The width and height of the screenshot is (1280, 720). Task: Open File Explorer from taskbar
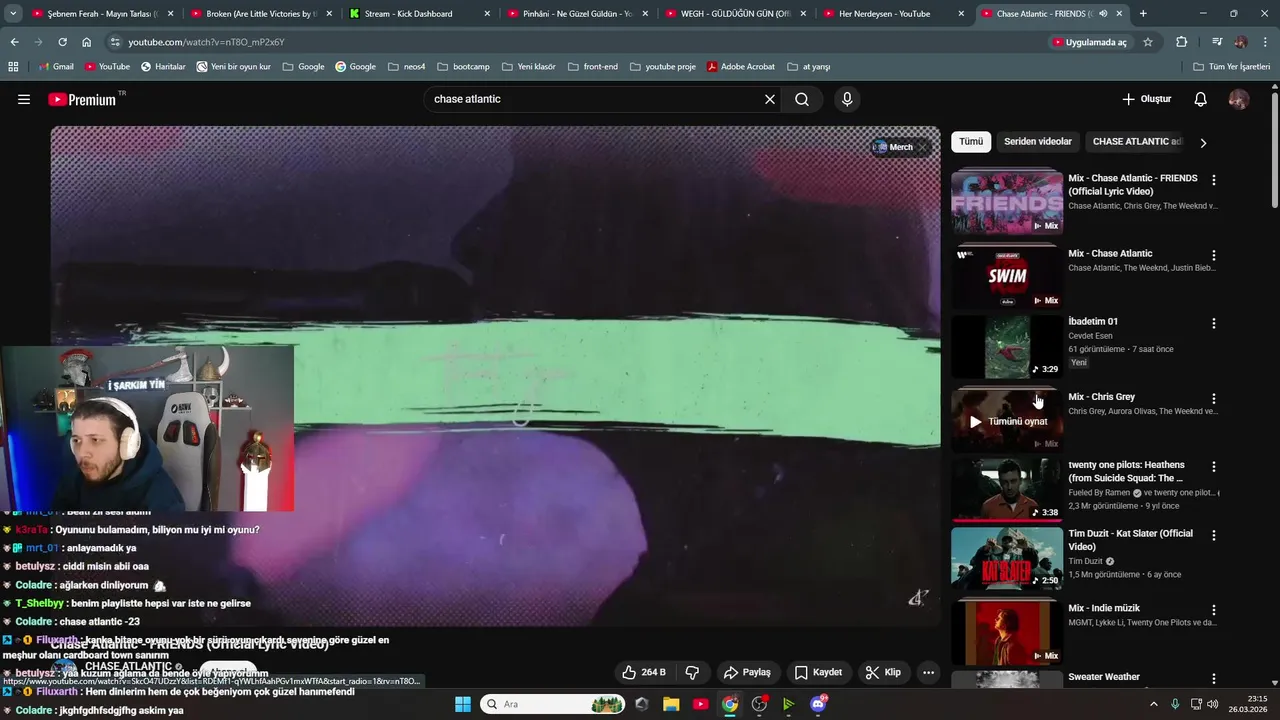671,704
